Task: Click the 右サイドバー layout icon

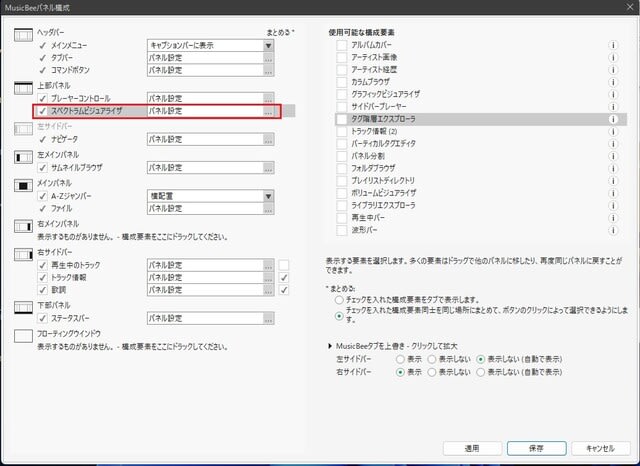Action: tap(23, 255)
